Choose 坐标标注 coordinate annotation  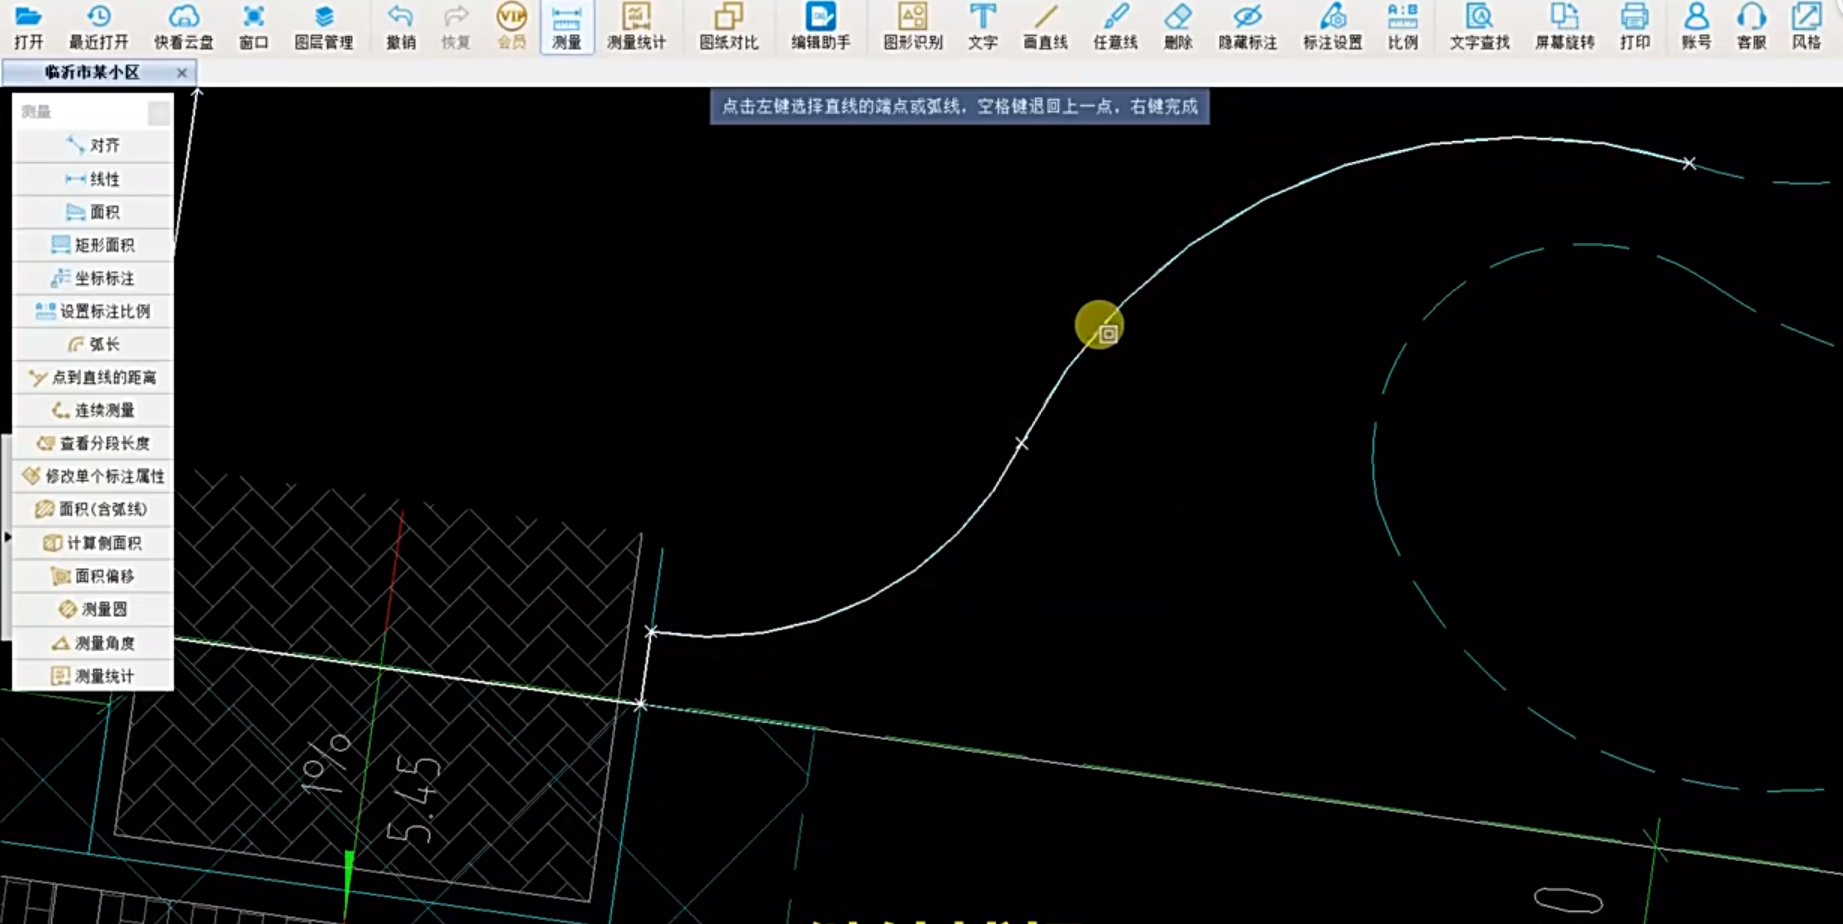93,278
